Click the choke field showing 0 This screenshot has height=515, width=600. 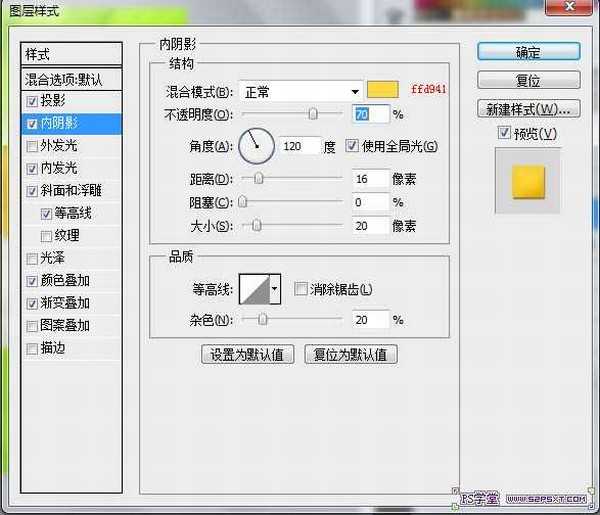point(370,202)
